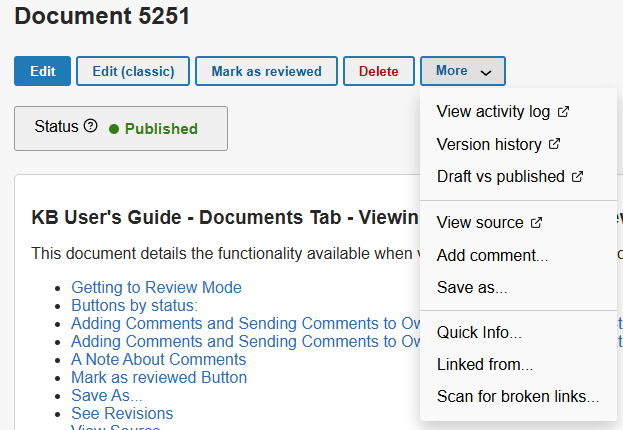Open the Buttons by status link
Screen dimensions: 623x430
(134, 305)
